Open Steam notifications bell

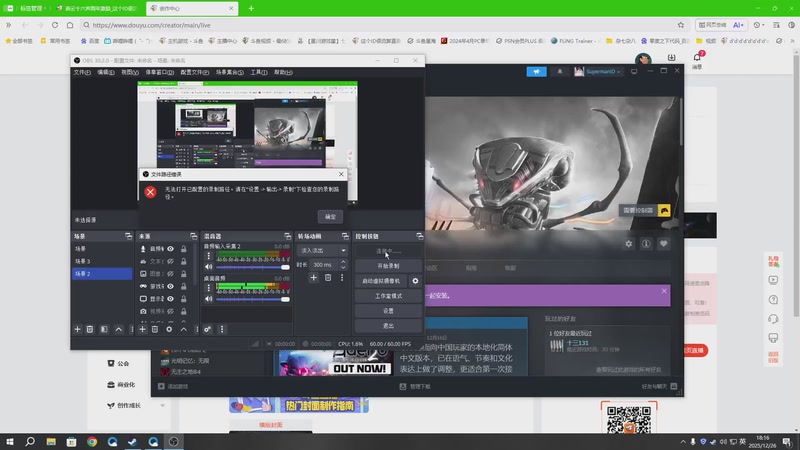coord(560,72)
